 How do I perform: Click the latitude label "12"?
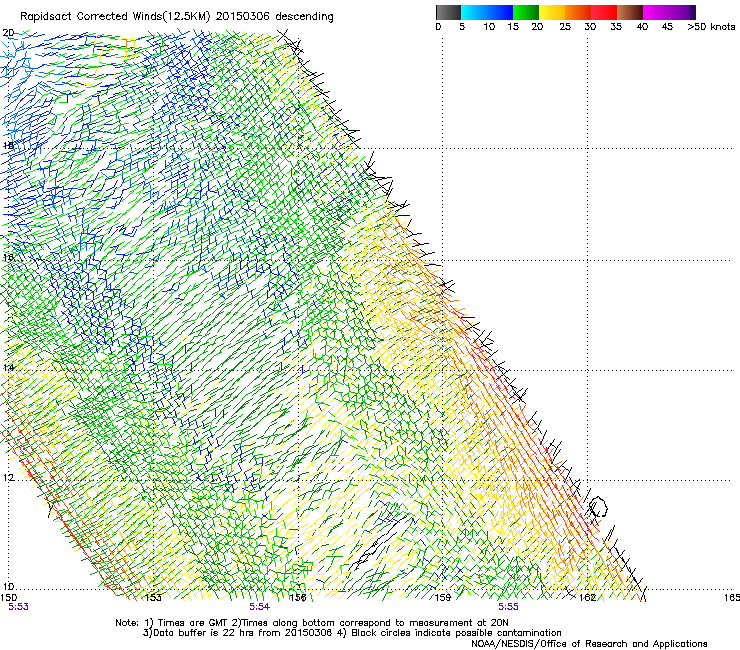8,478
